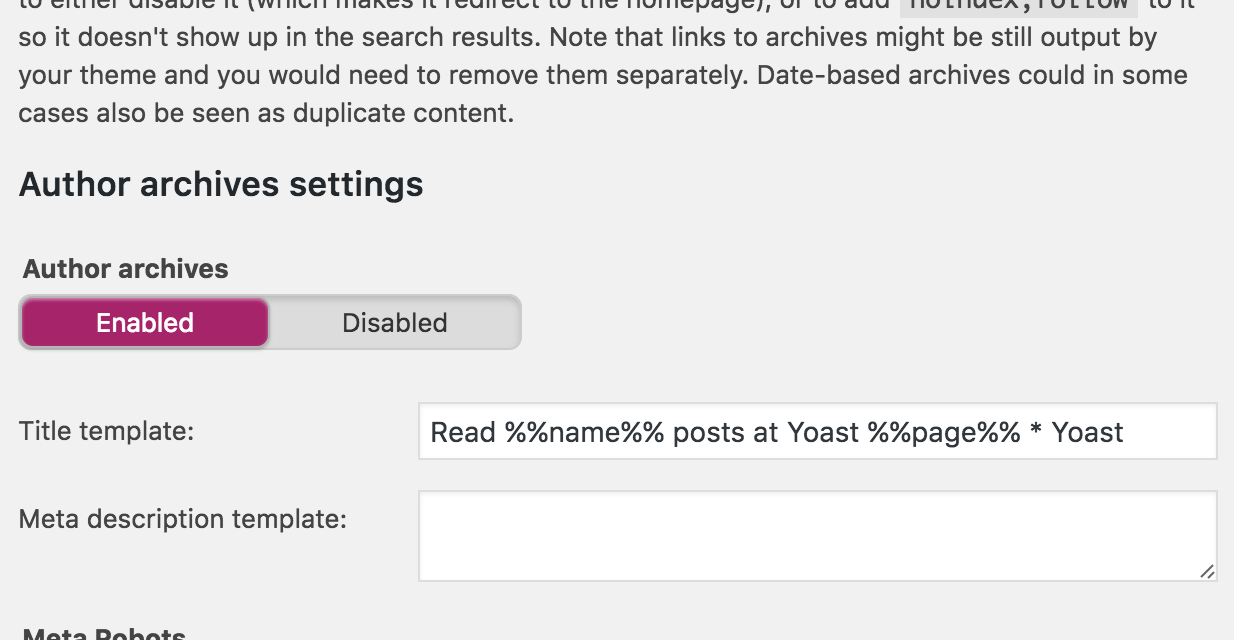Click the partially visible Meta Robots label
The width and height of the screenshot is (1234, 640).
click(104, 634)
